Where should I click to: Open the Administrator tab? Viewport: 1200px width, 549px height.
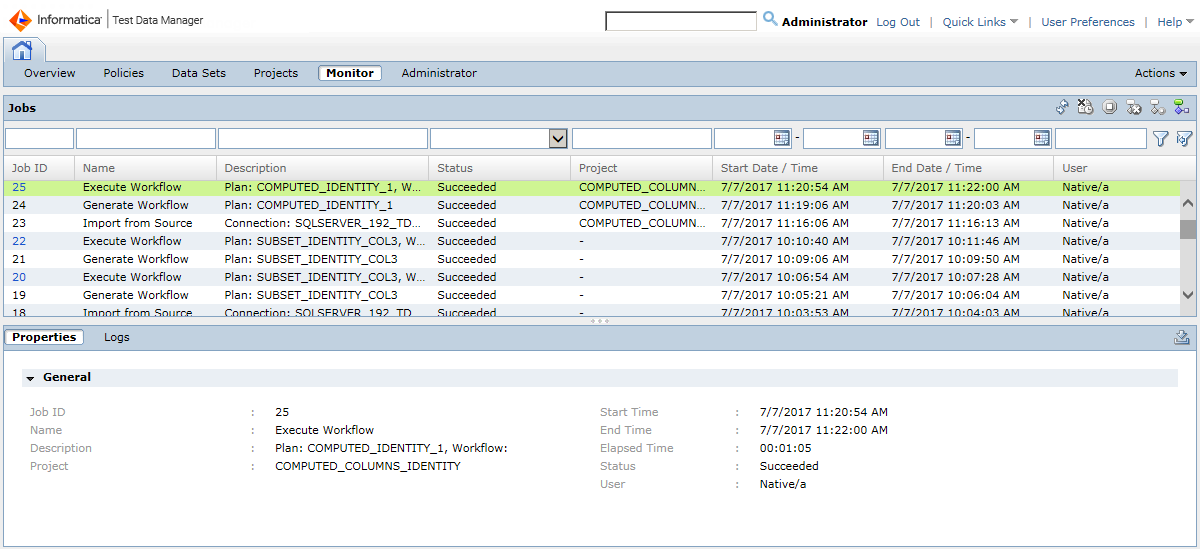tap(439, 73)
